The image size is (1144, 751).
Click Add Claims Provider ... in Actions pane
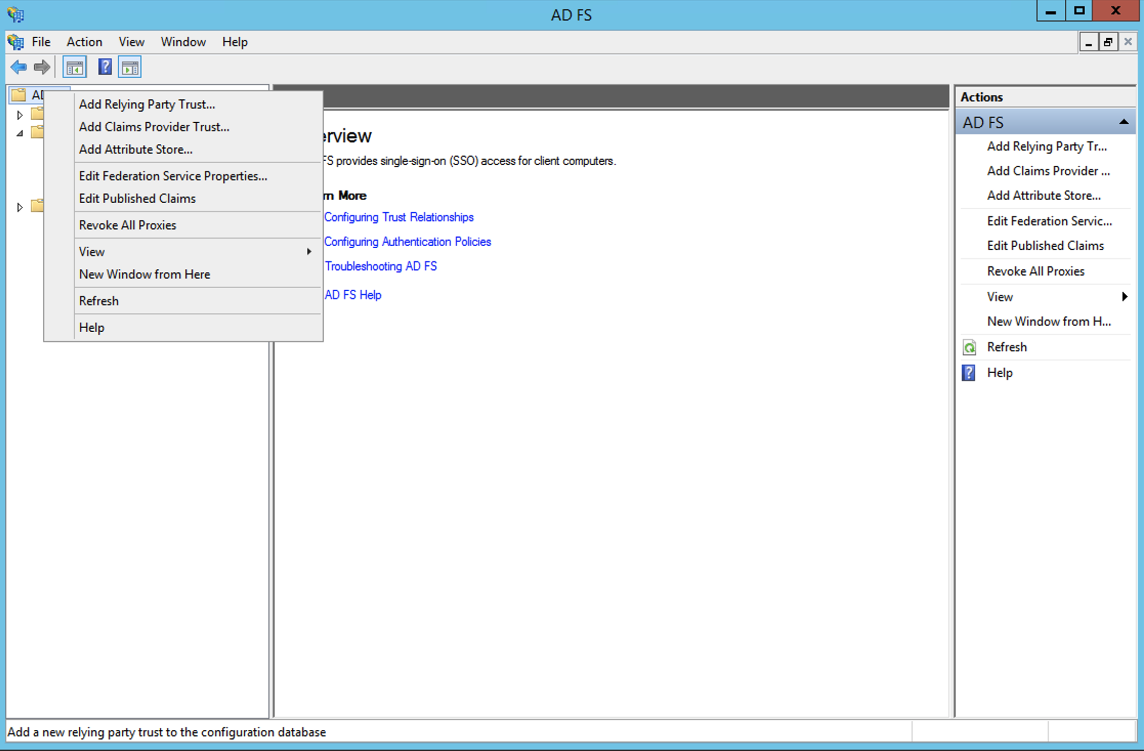click(1048, 171)
